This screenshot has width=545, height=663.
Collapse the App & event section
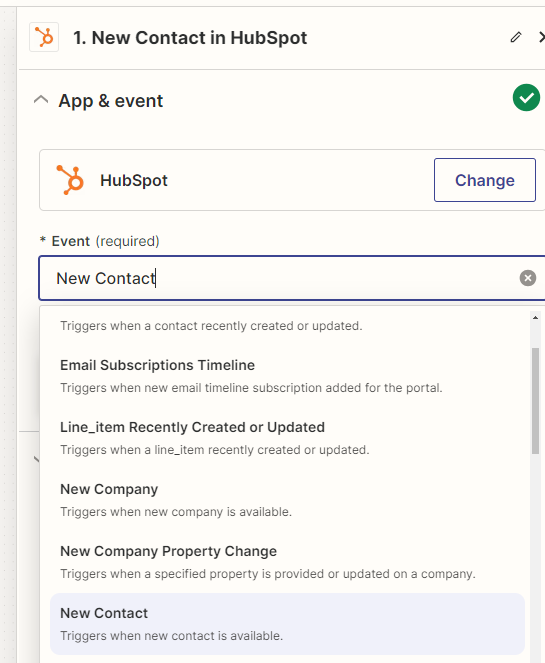point(41,100)
